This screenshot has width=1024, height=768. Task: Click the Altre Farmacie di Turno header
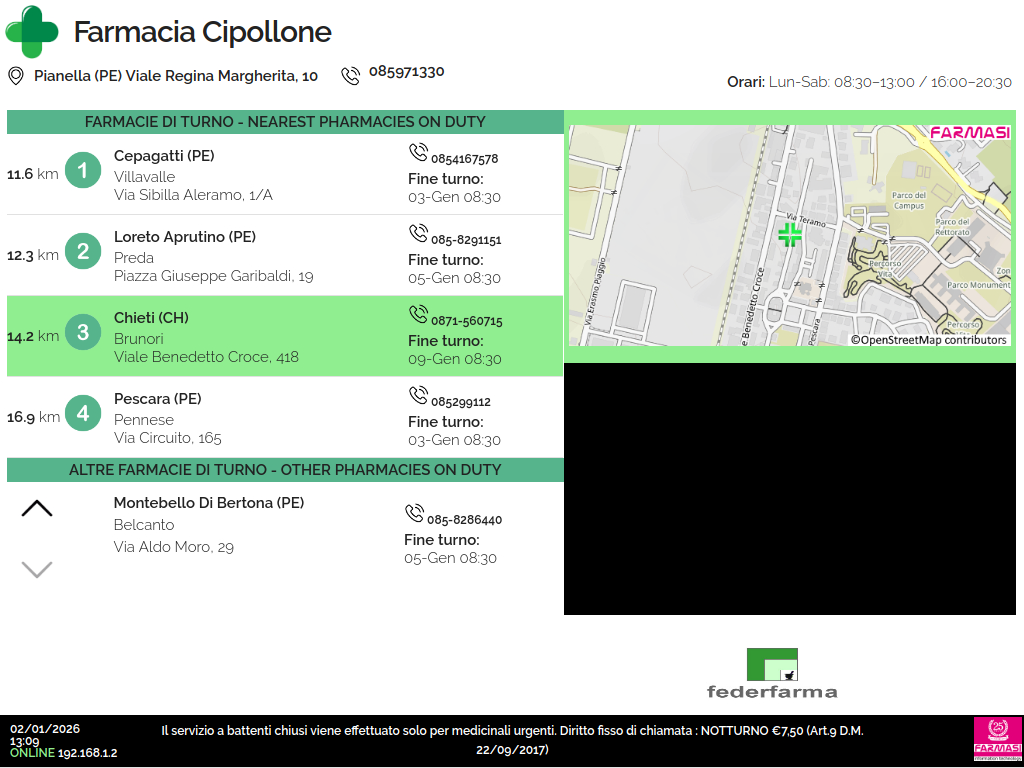click(285, 470)
